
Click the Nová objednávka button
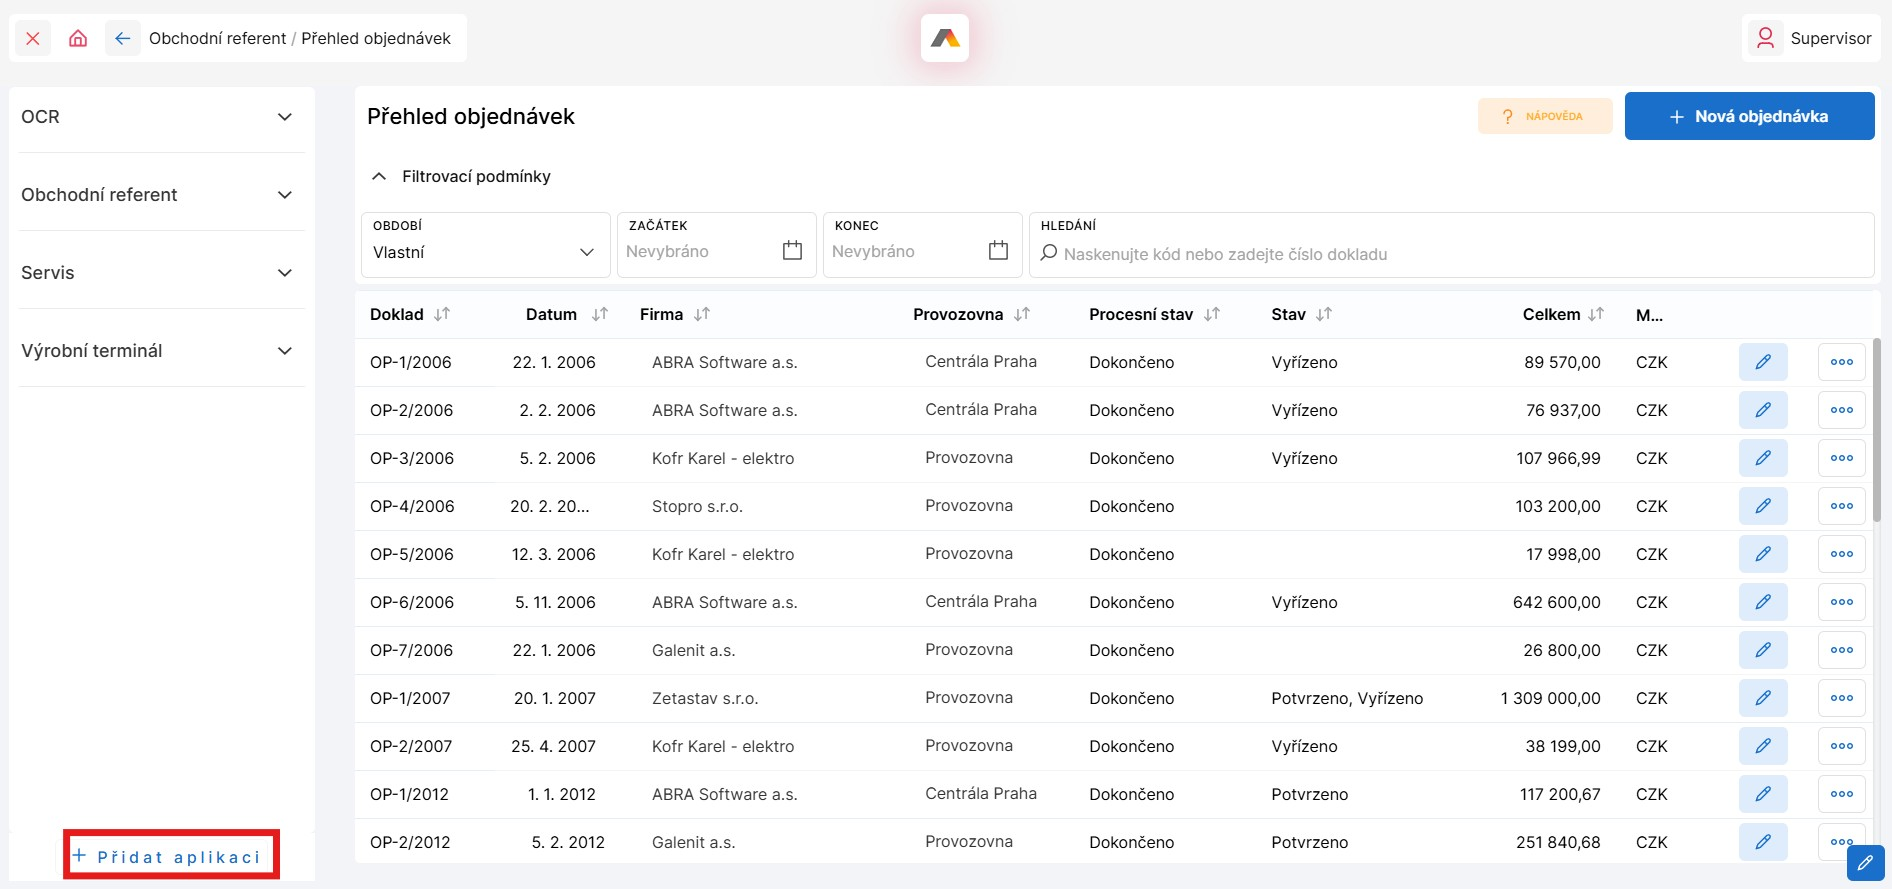pyautogui.click(x=1749, y=116)
